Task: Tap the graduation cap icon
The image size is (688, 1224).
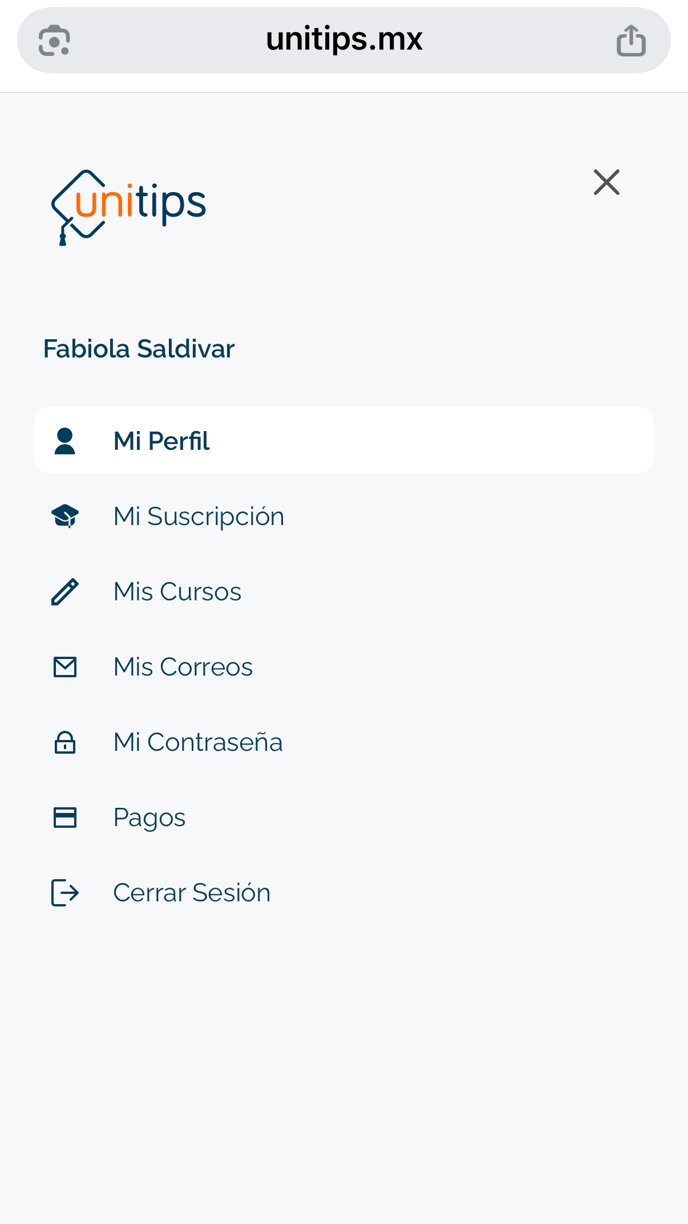Action: (x=65, y=516)
